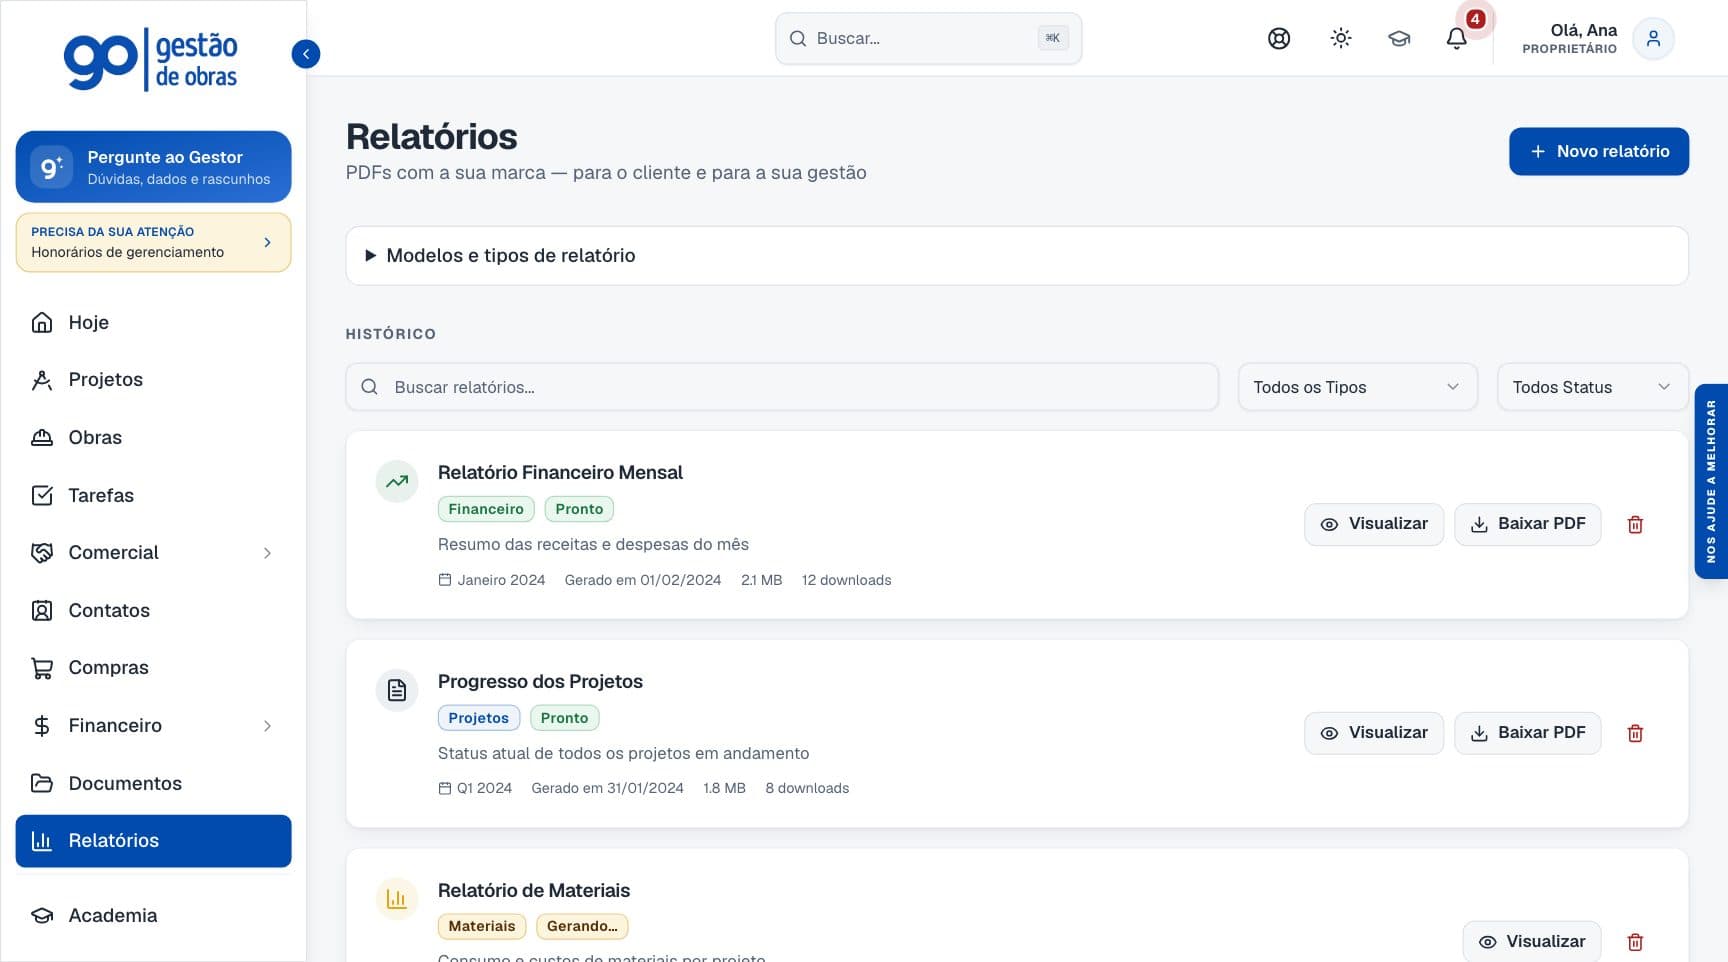Open Tarefas in sidebar
The width and height of the screenshot is (1728, 962).
[153, 496]
